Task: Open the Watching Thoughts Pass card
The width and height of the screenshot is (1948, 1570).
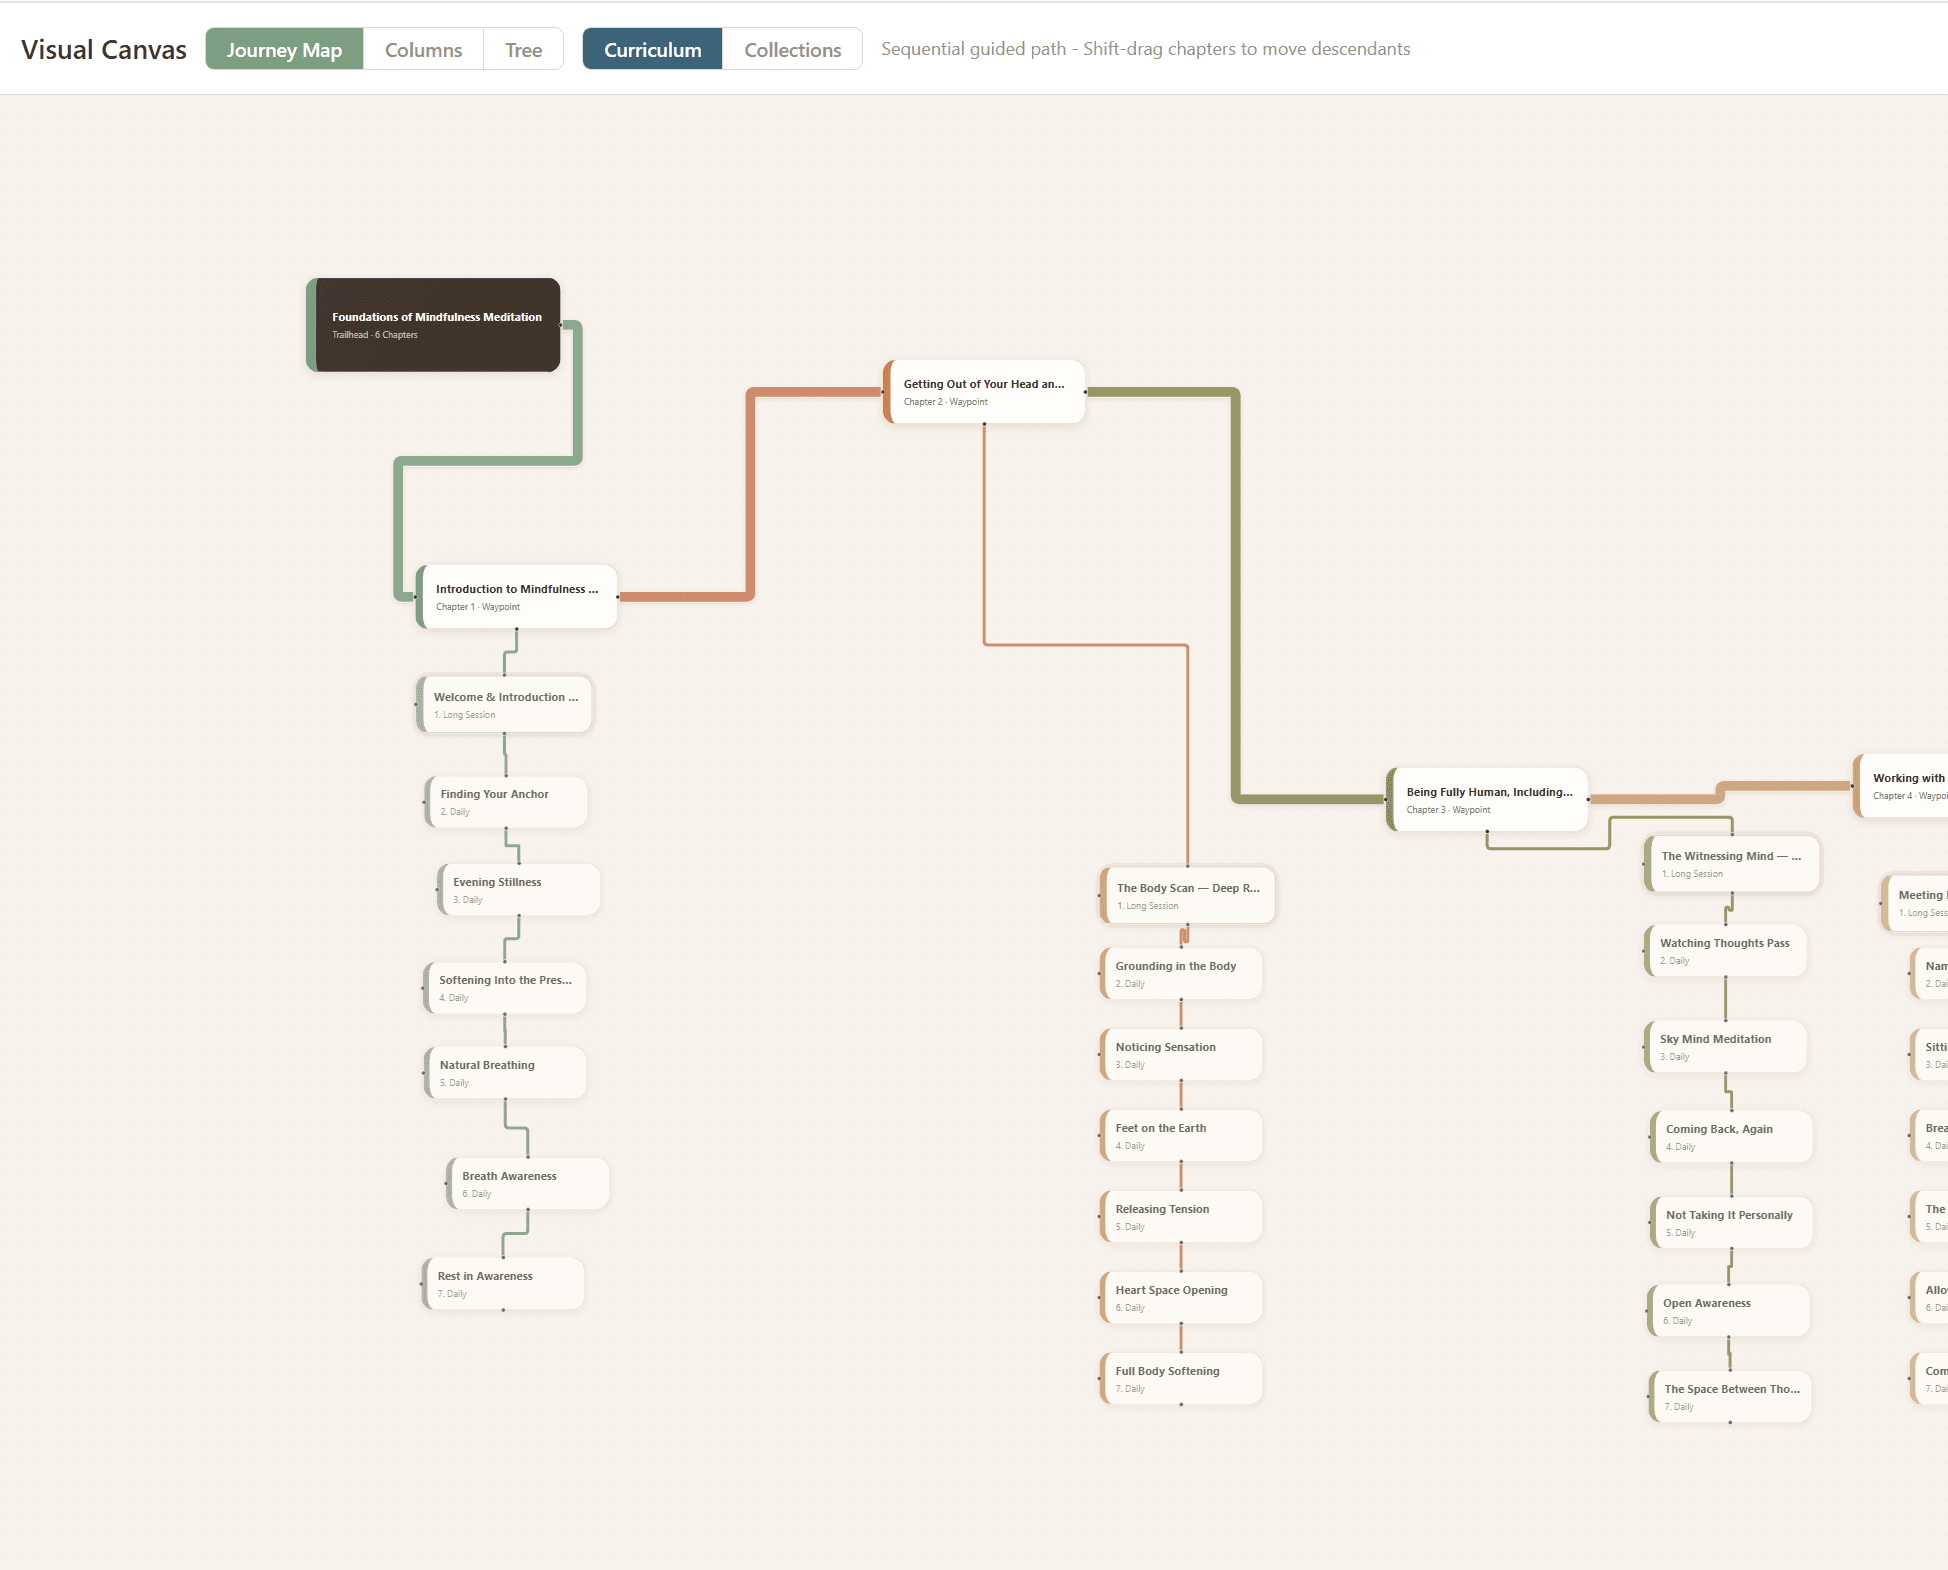Action: (x=1726, y=951)
